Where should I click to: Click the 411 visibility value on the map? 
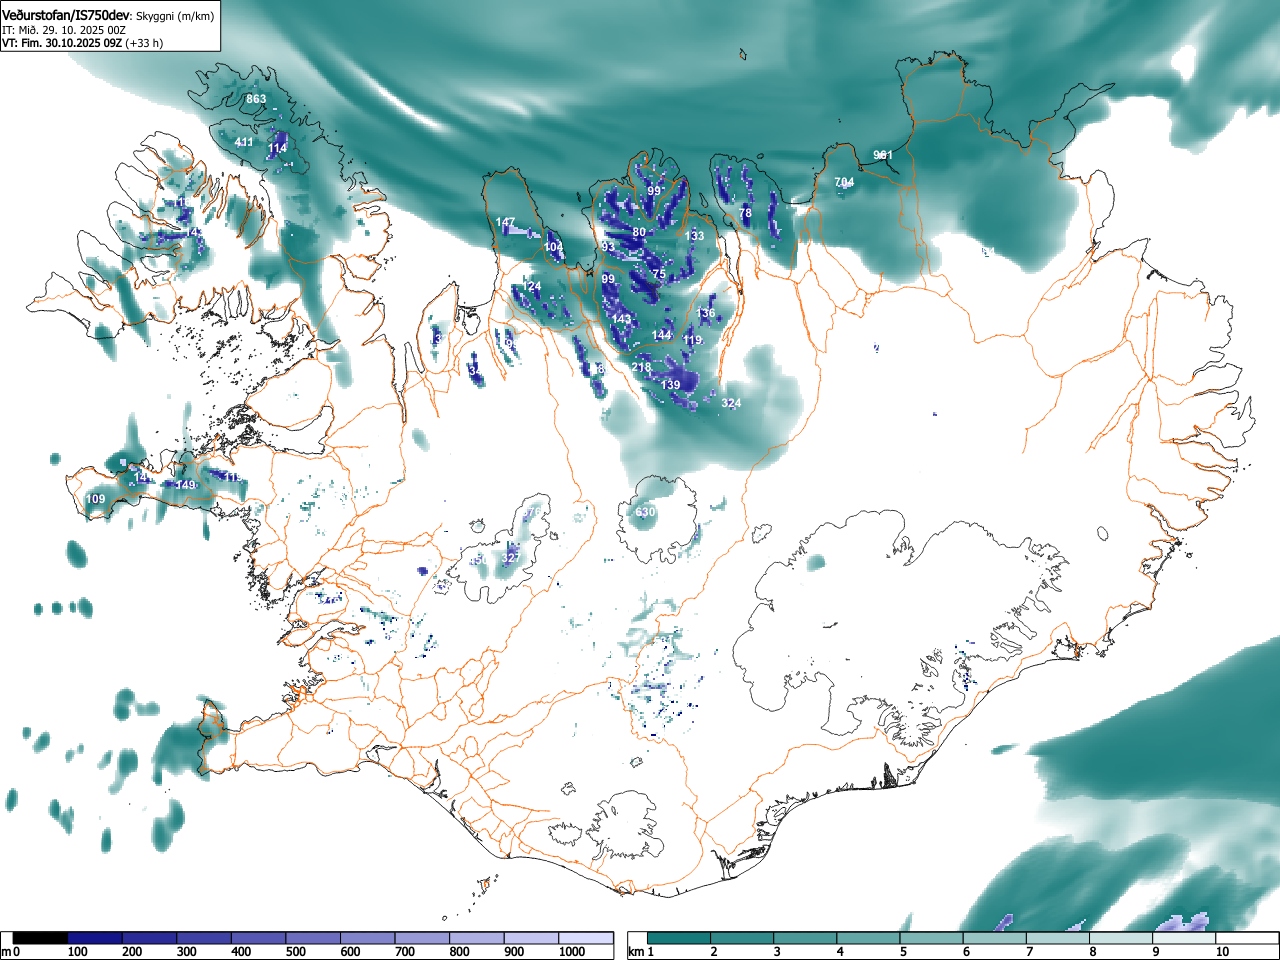(x=244, y=142)
